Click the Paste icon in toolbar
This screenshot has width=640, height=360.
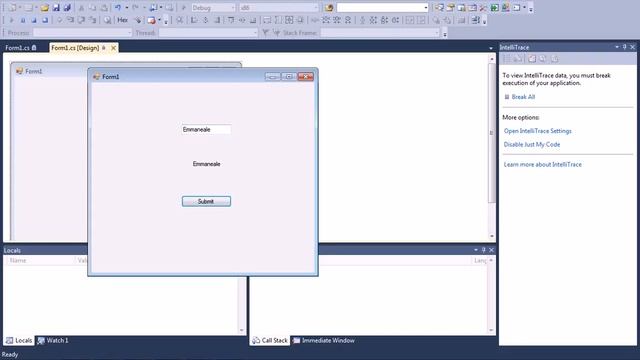click(x=104, y=8)
